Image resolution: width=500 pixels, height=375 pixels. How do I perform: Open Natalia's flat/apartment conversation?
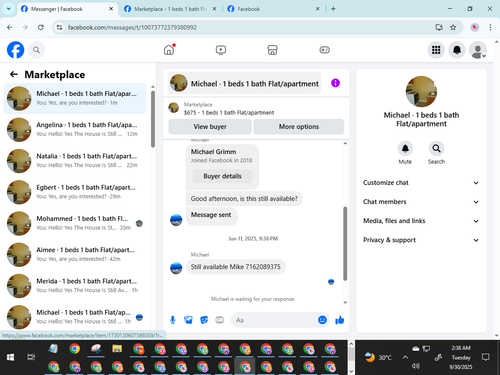click(x=75, y=161)
